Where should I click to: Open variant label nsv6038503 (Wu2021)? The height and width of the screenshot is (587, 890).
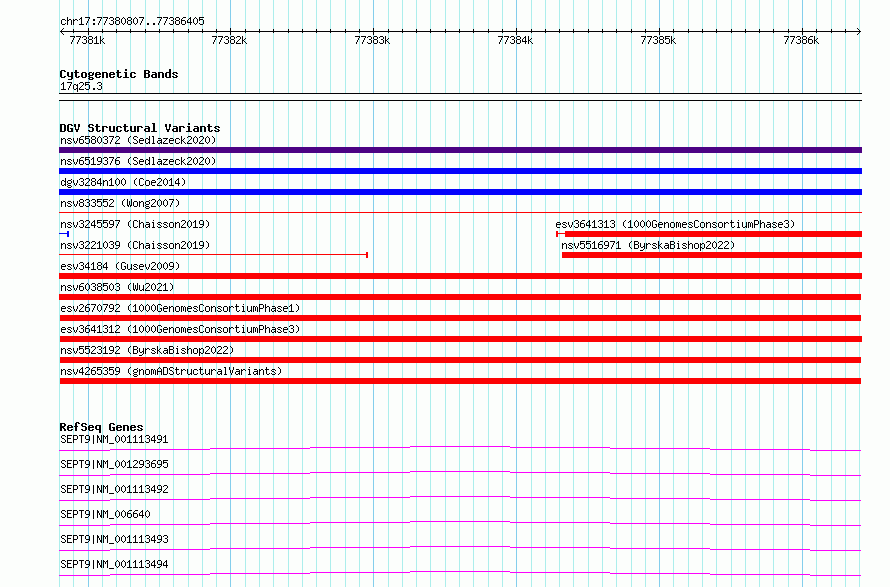coord(117,287)
